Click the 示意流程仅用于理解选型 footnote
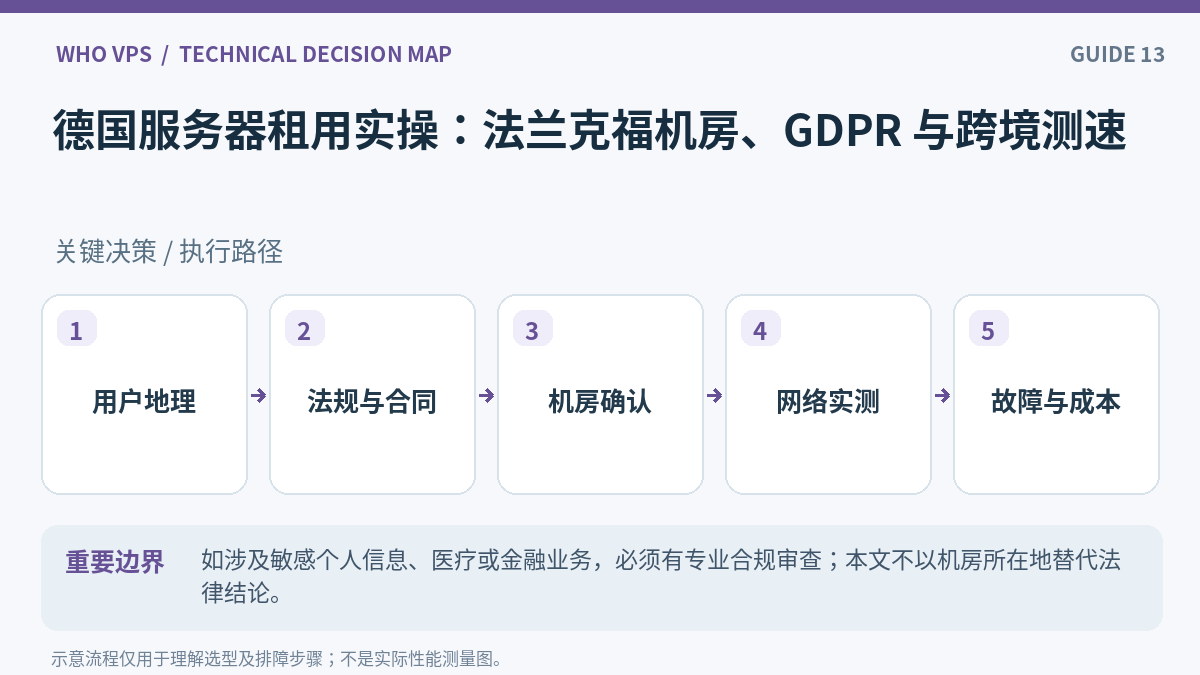The width and height of the screenshot is (1200, 675). pyautogui.click(x=277, y=659)
